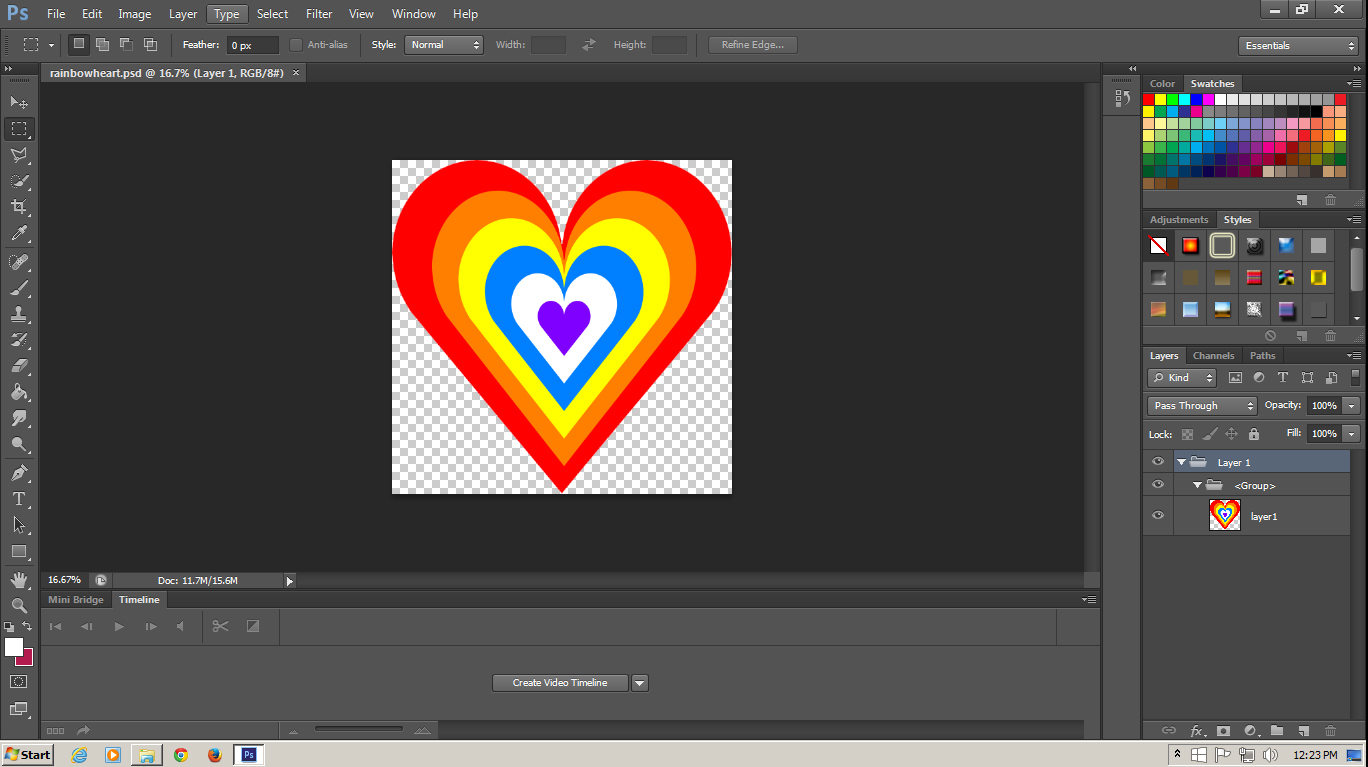
Task: Switch to the Channels tab
Action: pos(1213,355)
